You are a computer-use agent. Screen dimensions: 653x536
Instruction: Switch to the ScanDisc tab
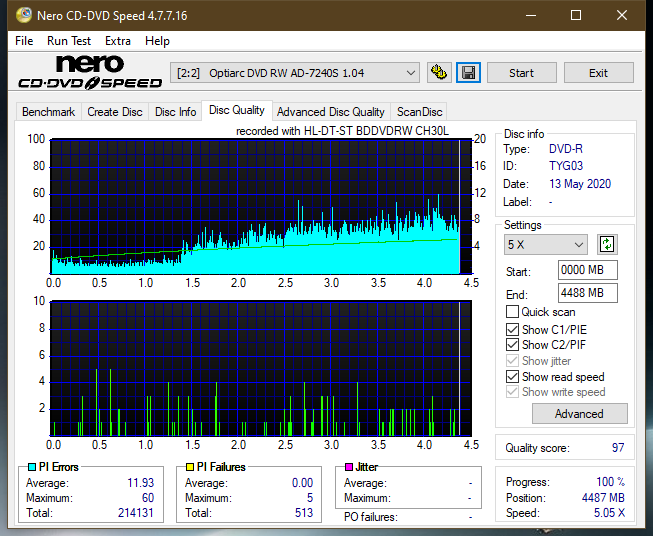point(419,112)
